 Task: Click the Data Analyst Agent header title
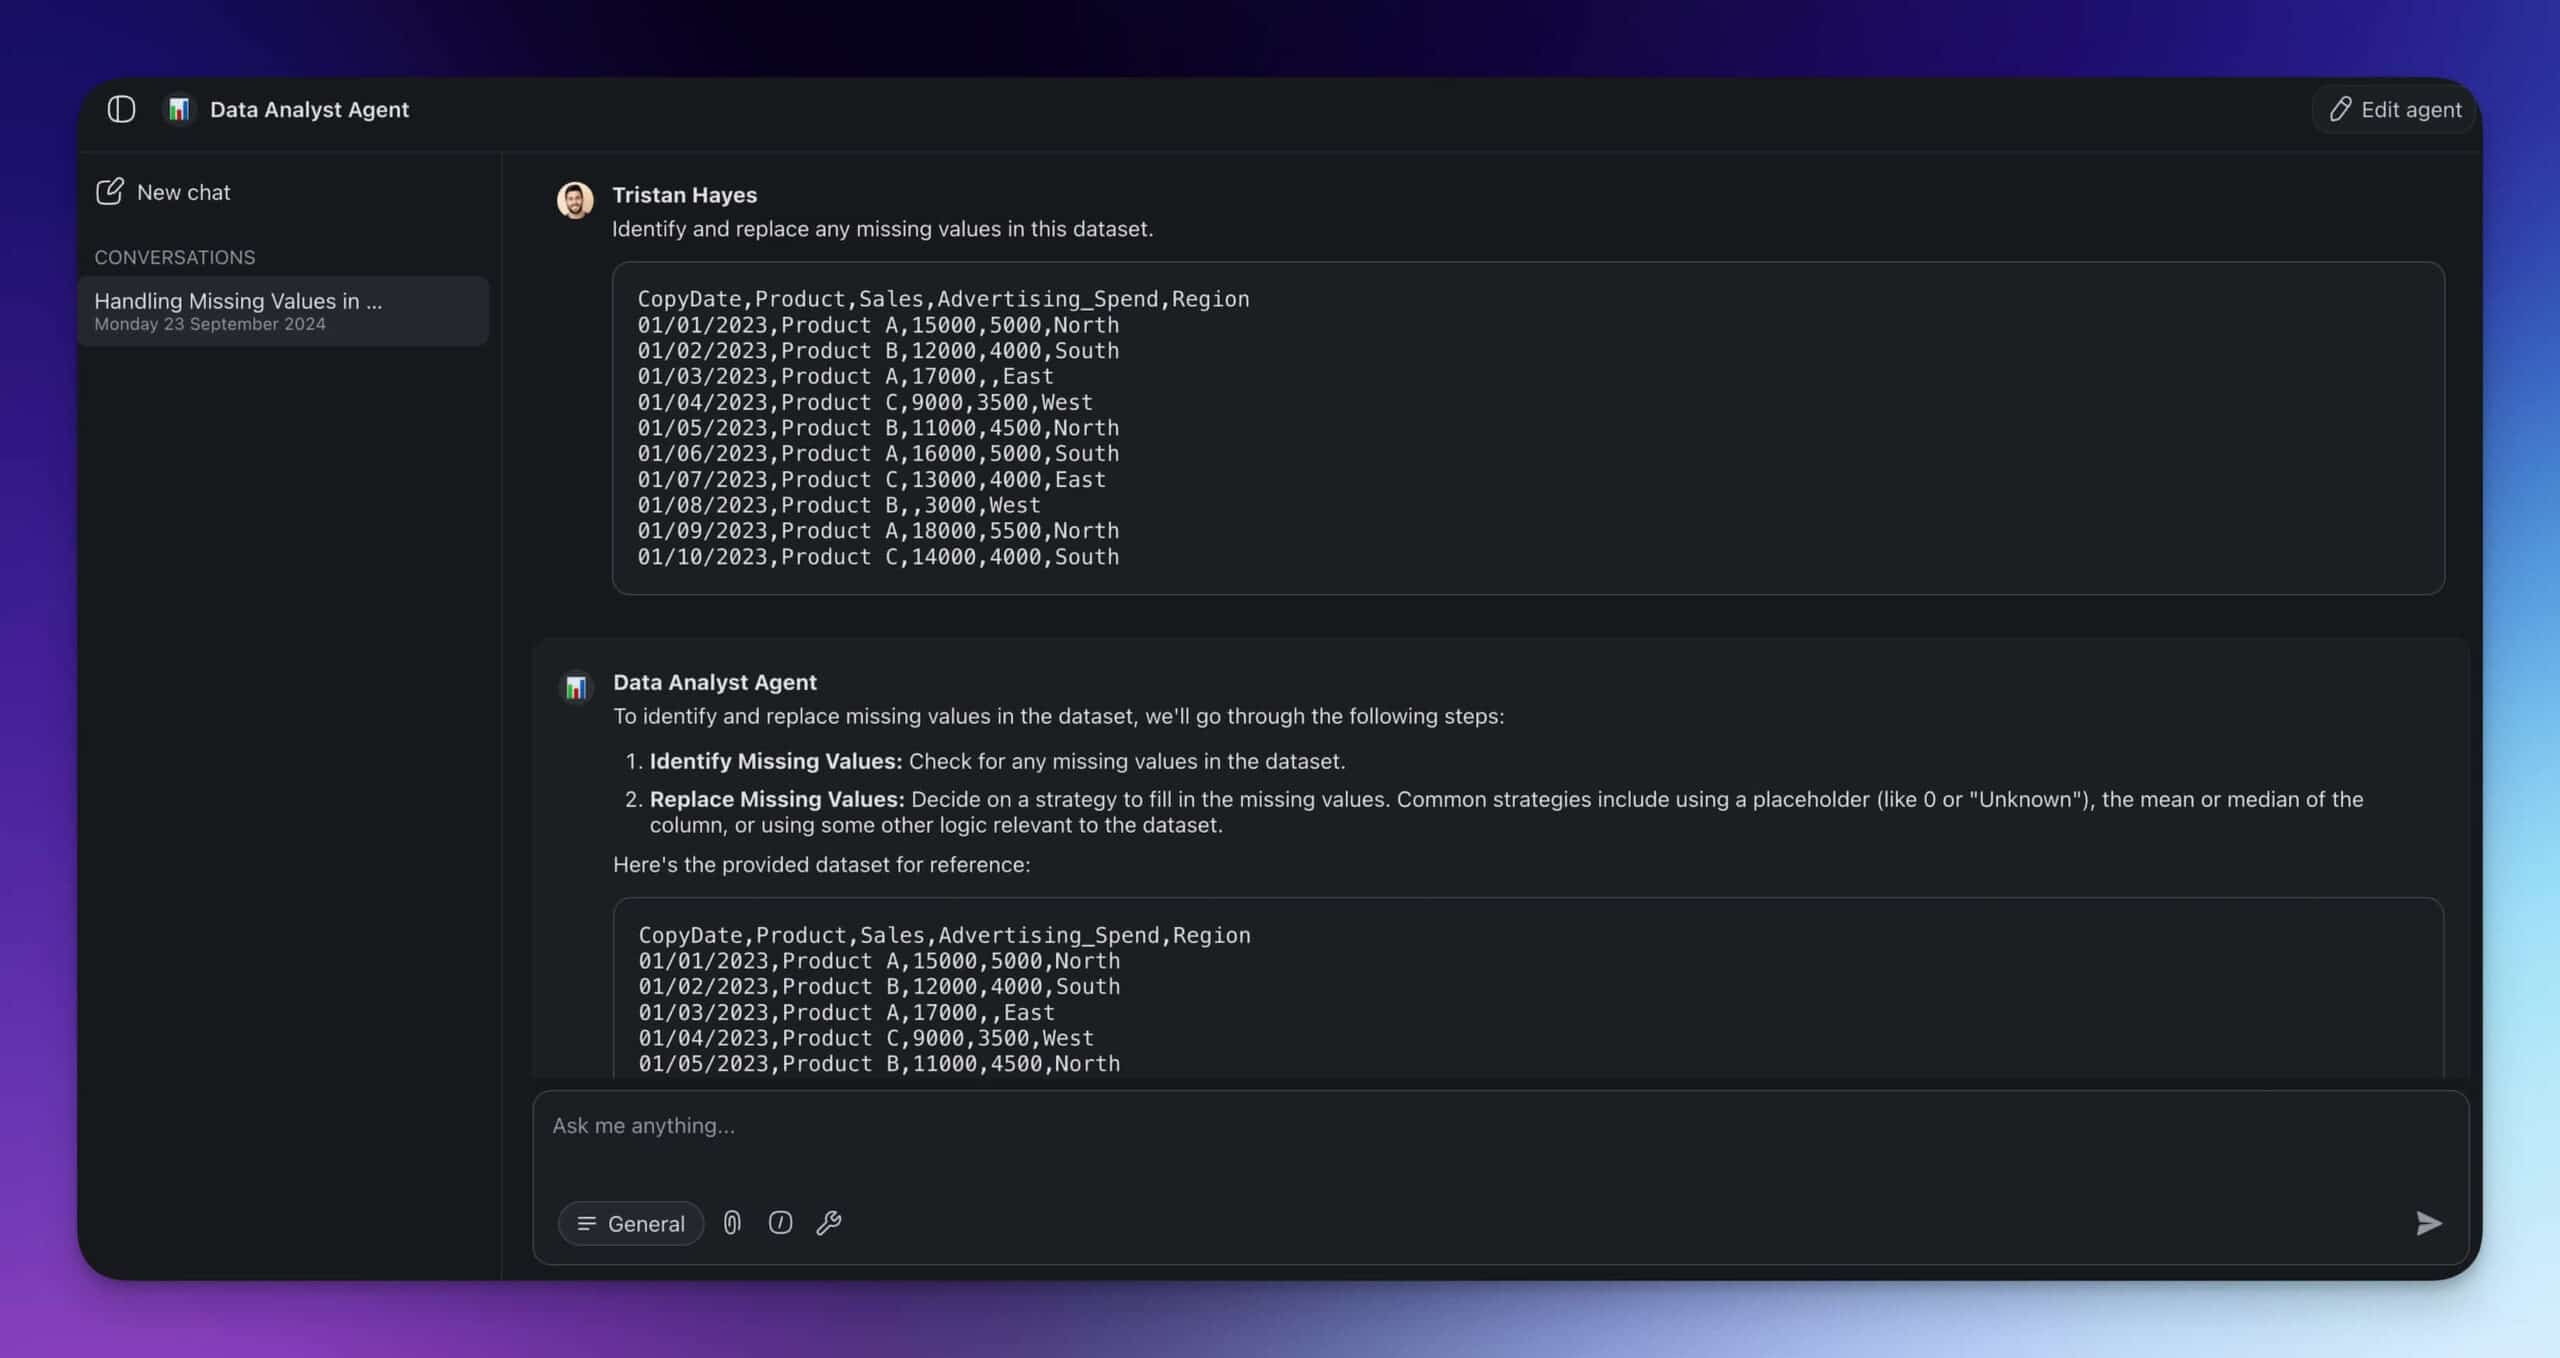coord(309,109)
